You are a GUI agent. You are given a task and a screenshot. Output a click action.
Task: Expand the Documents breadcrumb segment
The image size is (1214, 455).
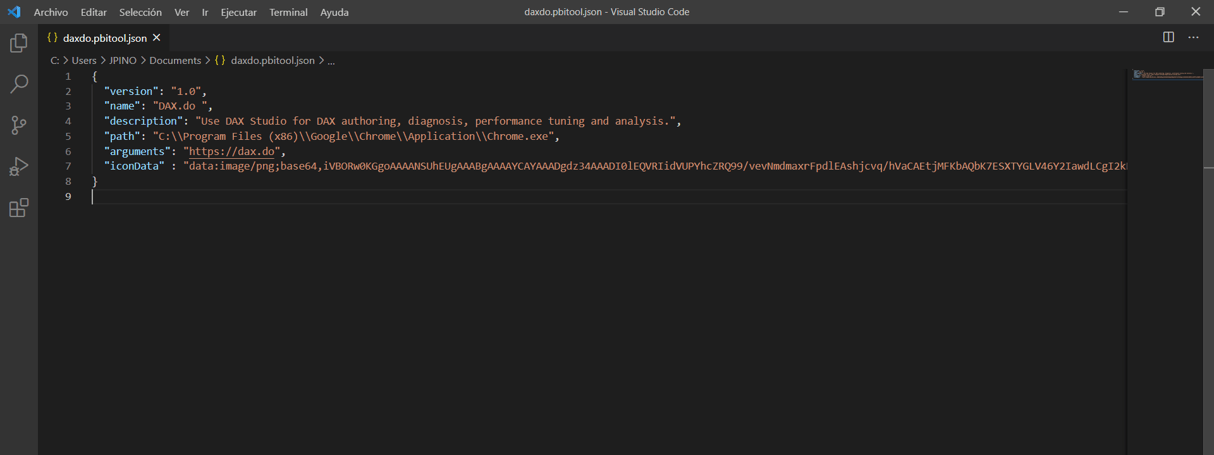coord(175,61)
